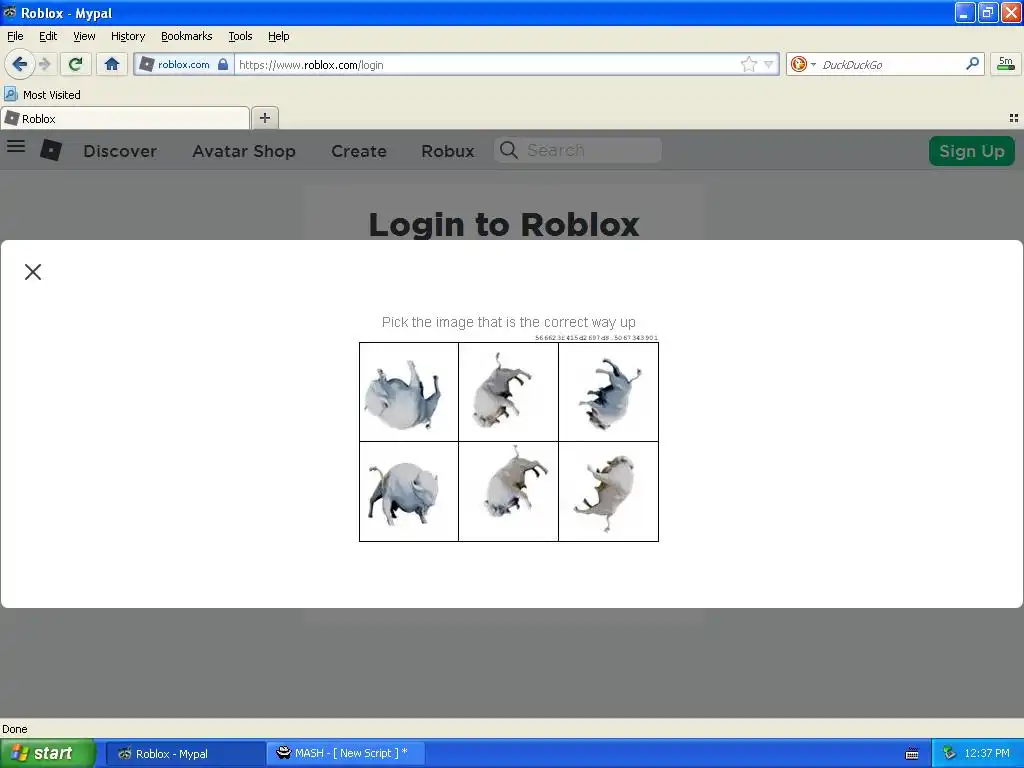The height and width of the screenshot is (768, 1024).
Task: Restore down the Mypal browser window
Action: [x=988, y=12]
